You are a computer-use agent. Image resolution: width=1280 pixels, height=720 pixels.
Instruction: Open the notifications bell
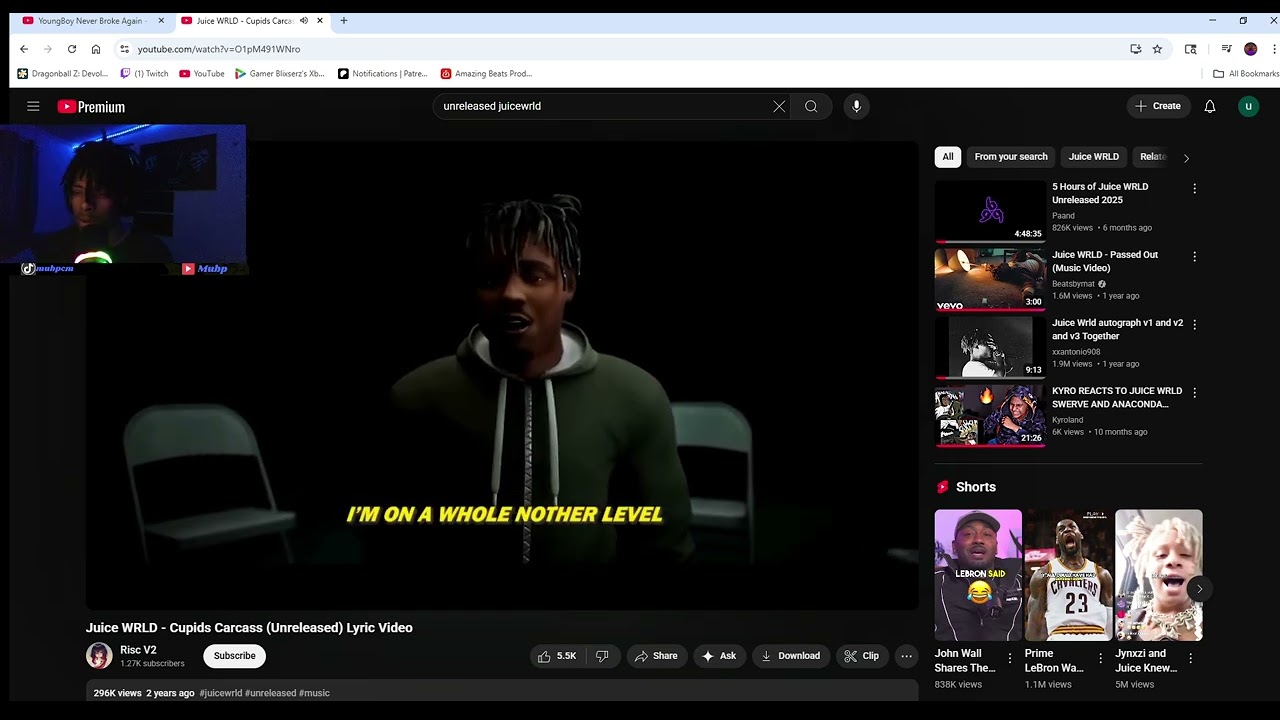1209,106
